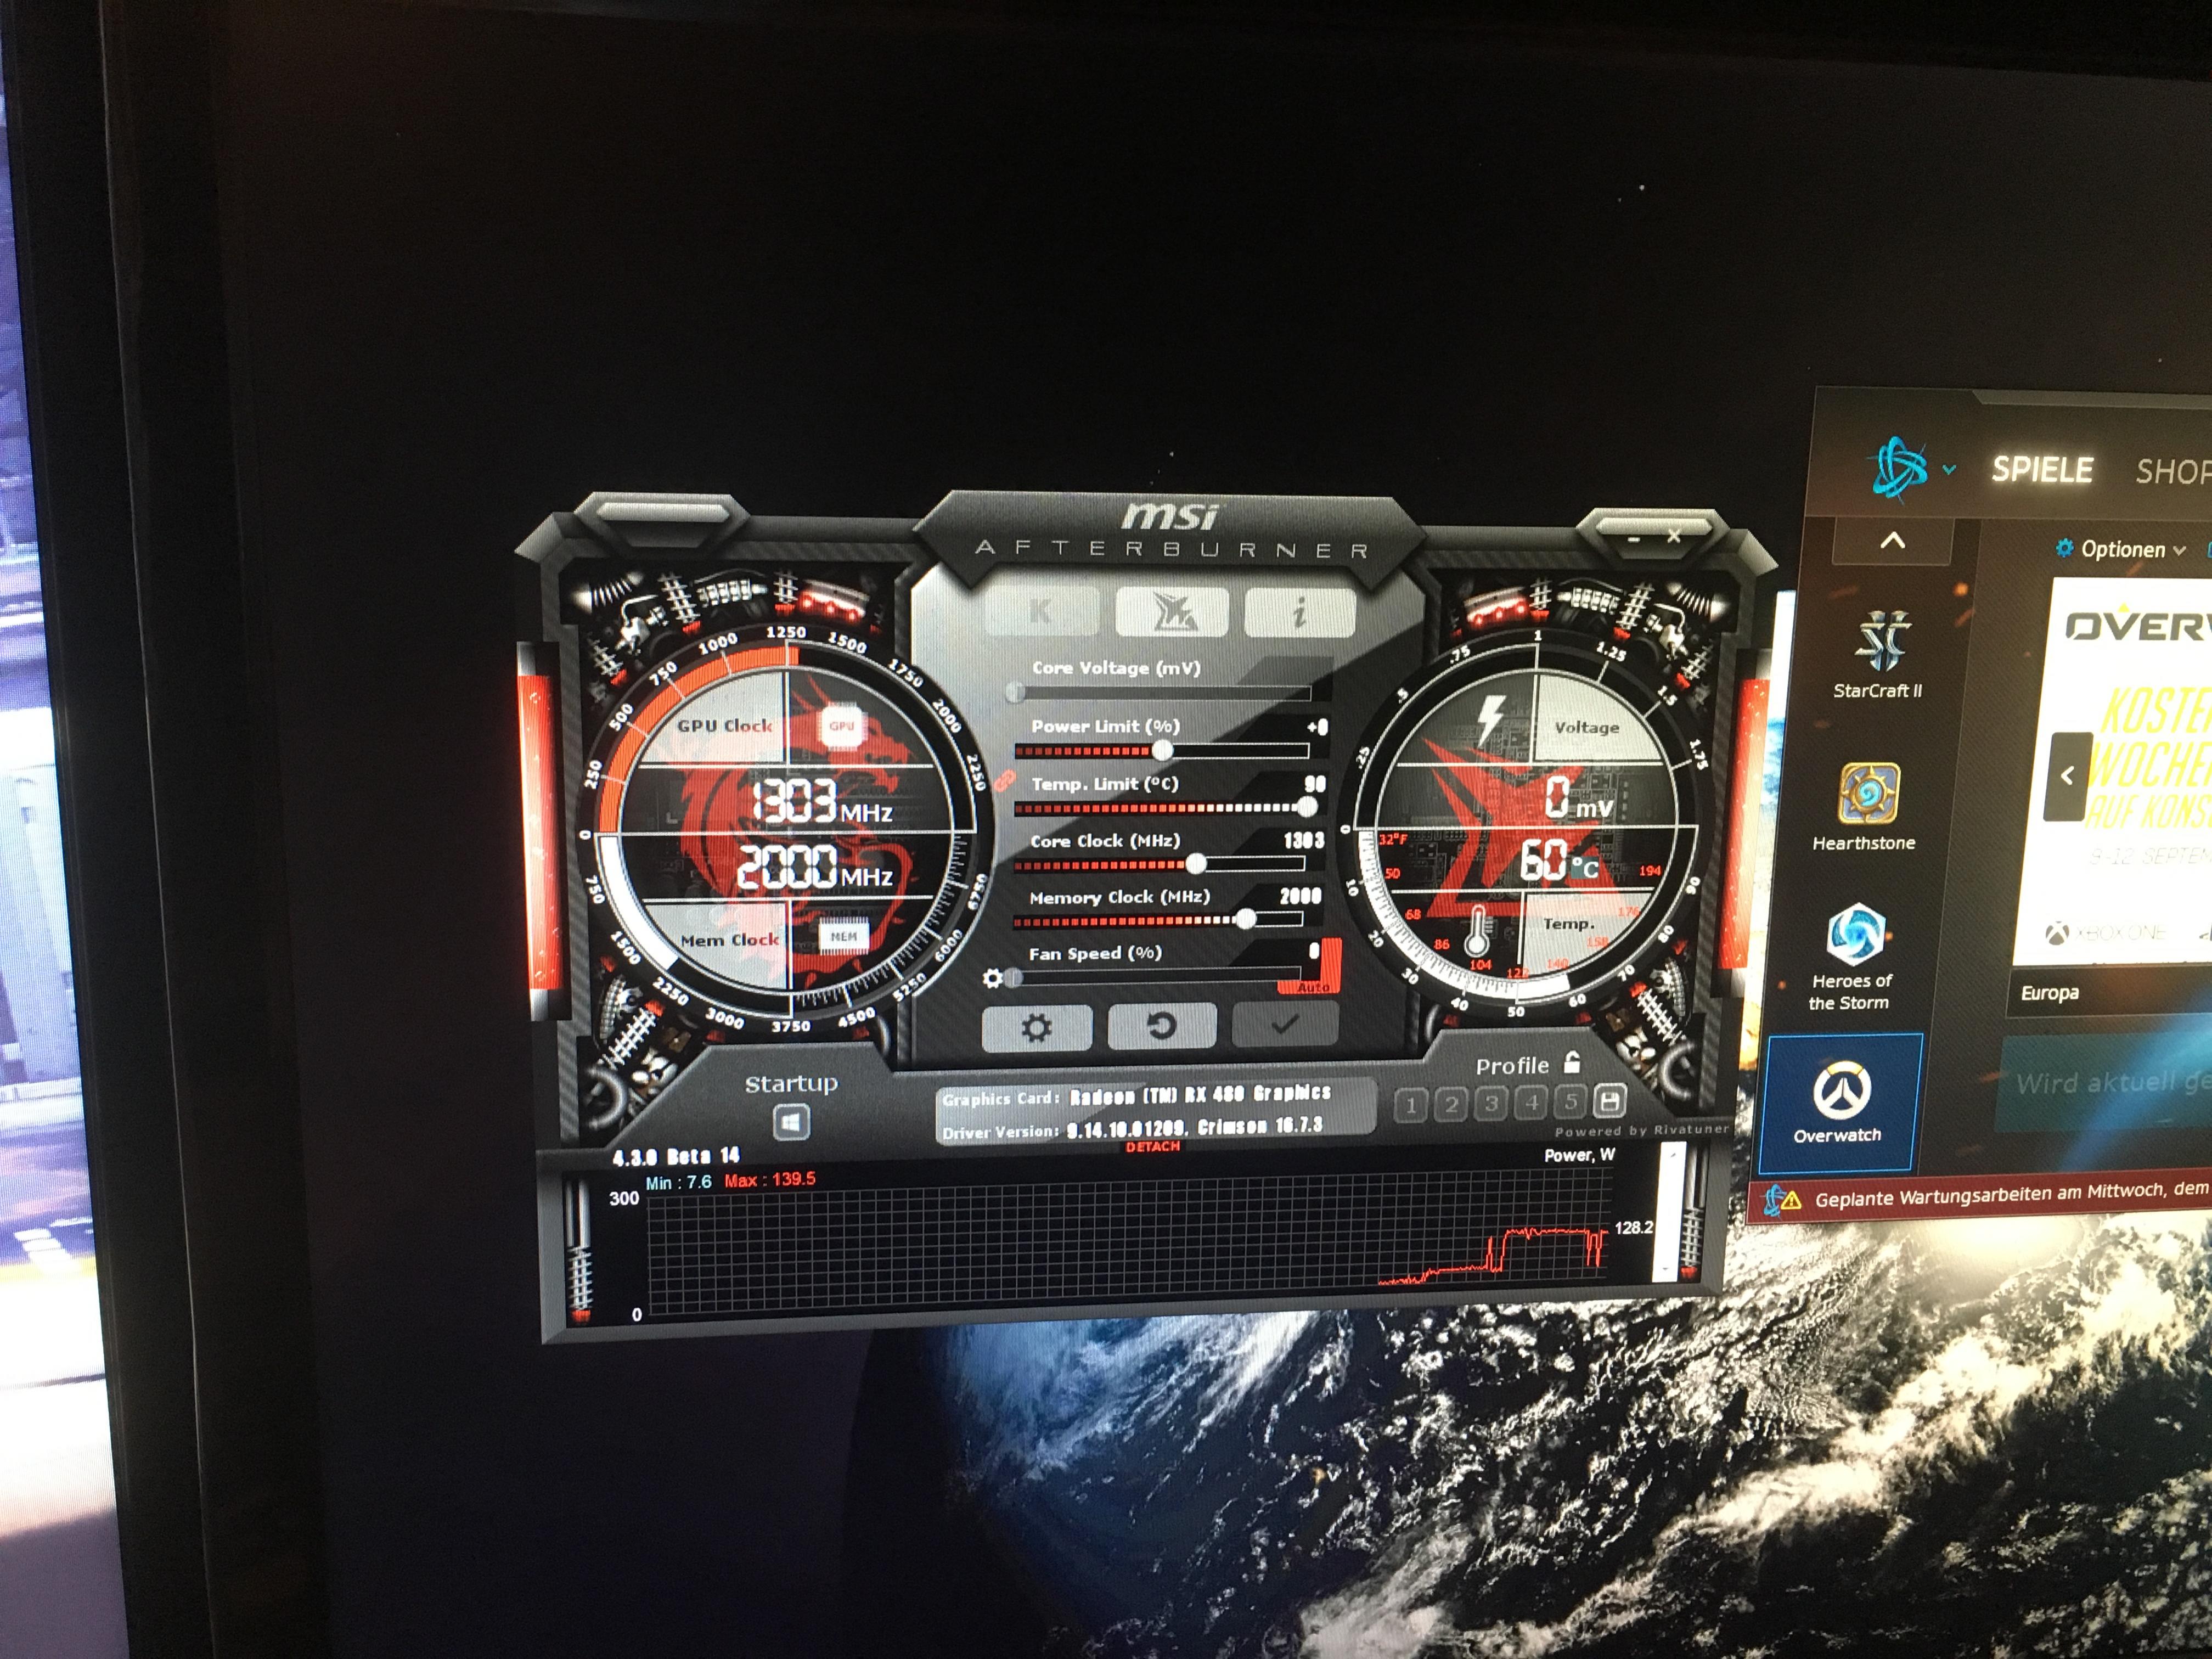Toggle the Profile lock icon

(1572, 1063)
